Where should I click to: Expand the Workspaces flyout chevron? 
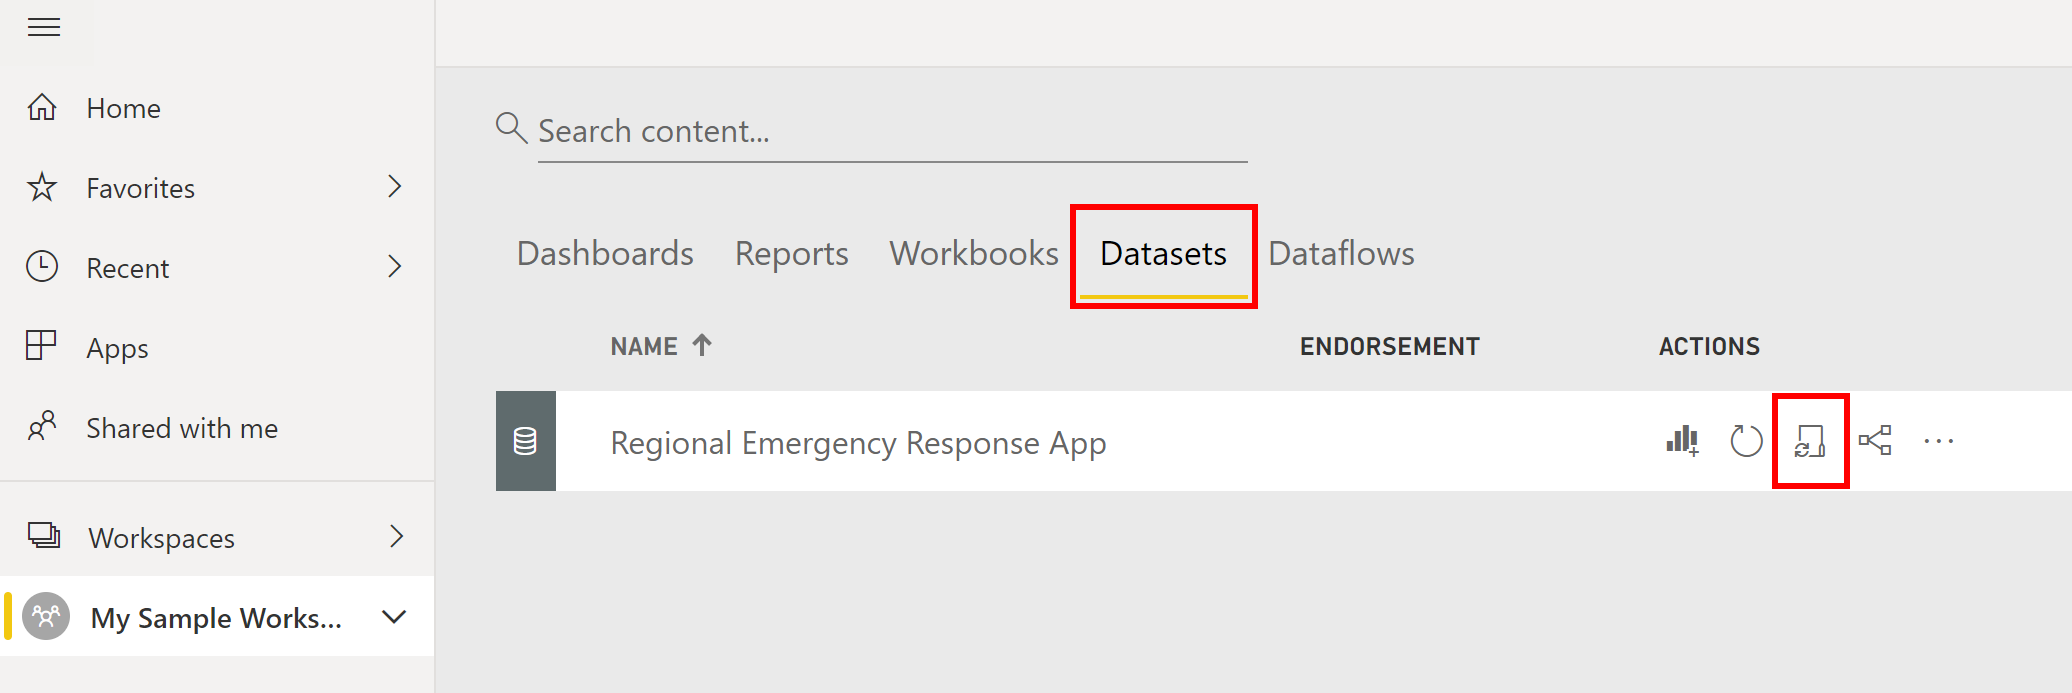[x=396, y=537]
